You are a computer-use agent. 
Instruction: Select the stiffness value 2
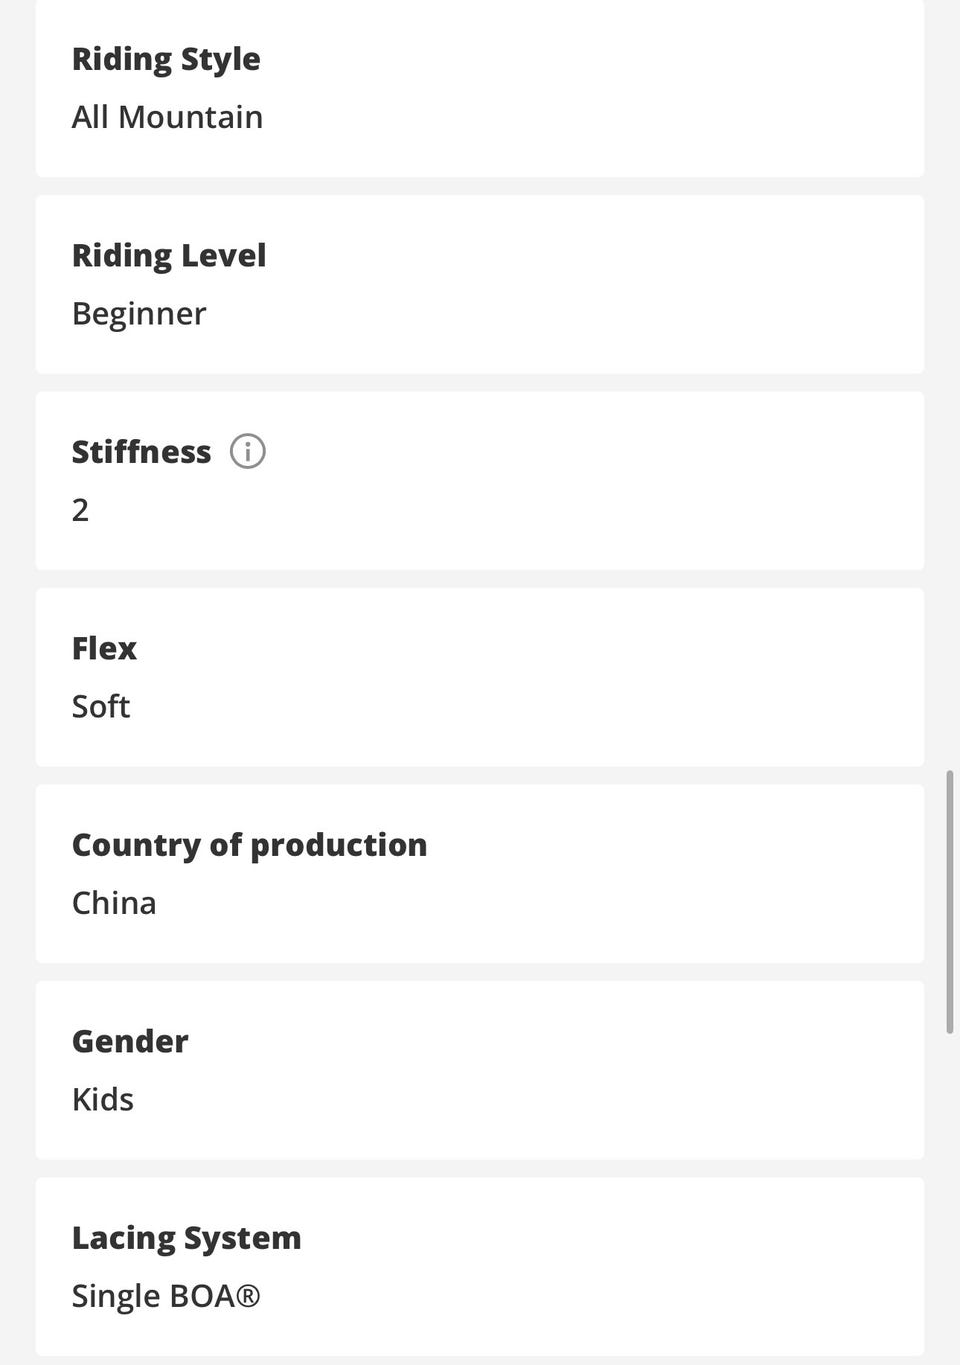[80, 510]
